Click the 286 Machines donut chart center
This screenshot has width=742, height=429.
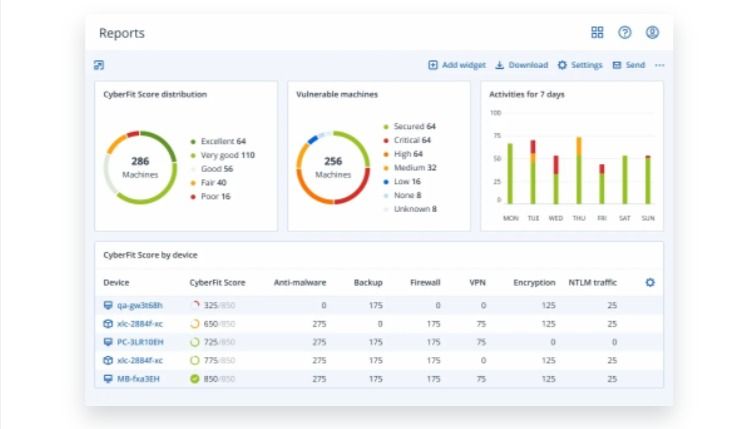[140, 167]
